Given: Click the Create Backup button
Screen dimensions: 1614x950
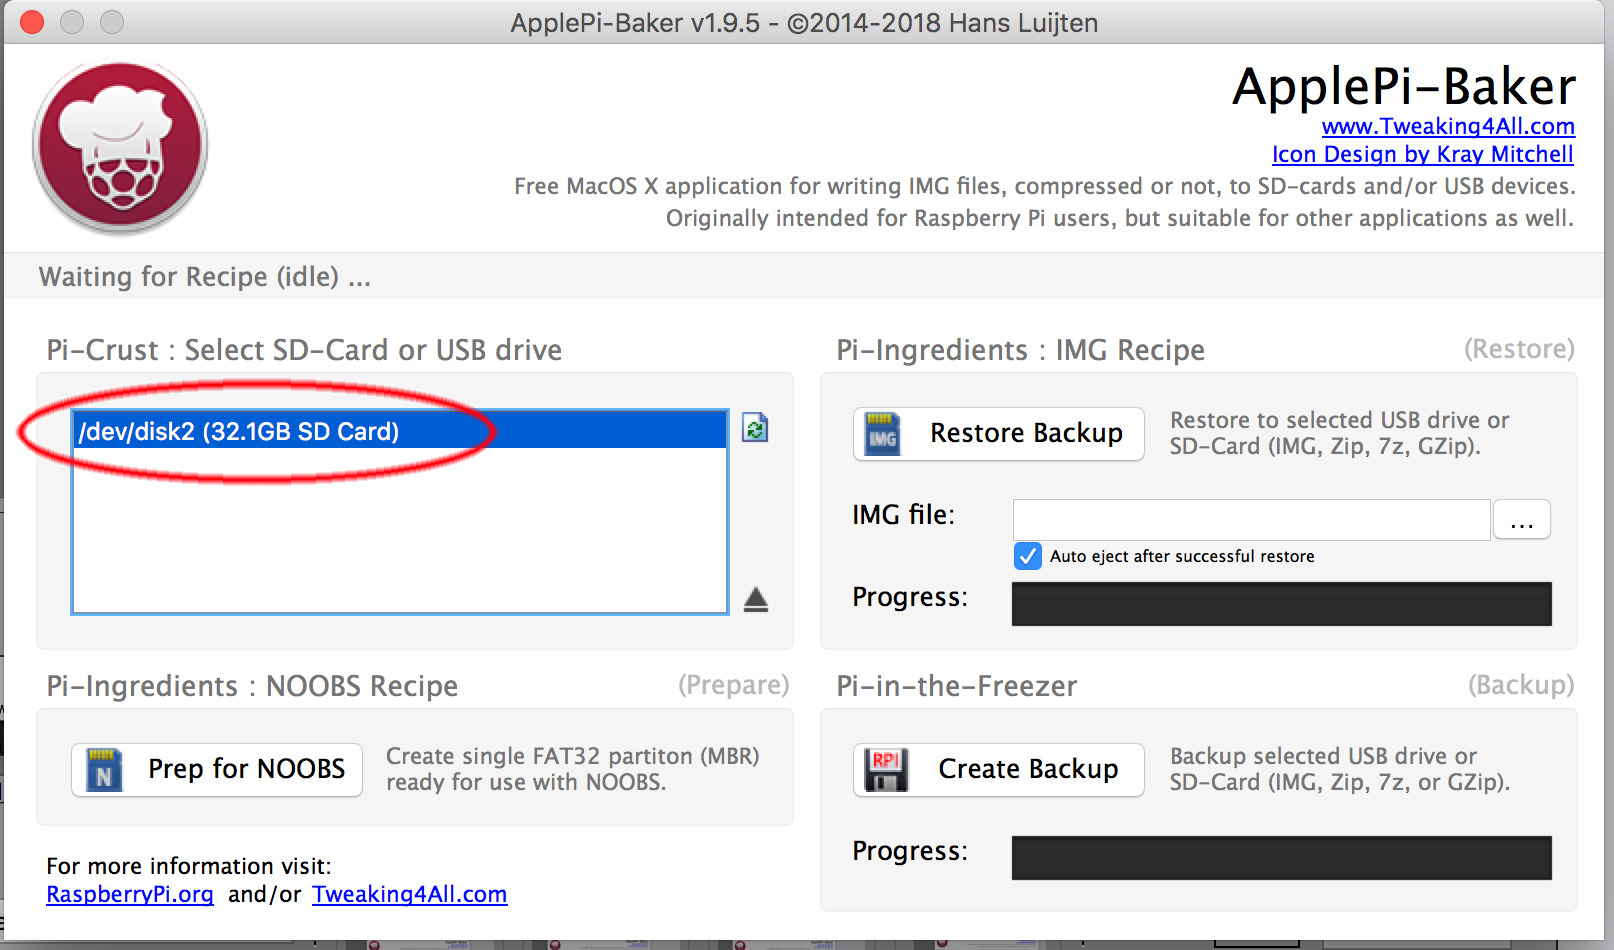Looking at the screenshot, I should [998, 769].
